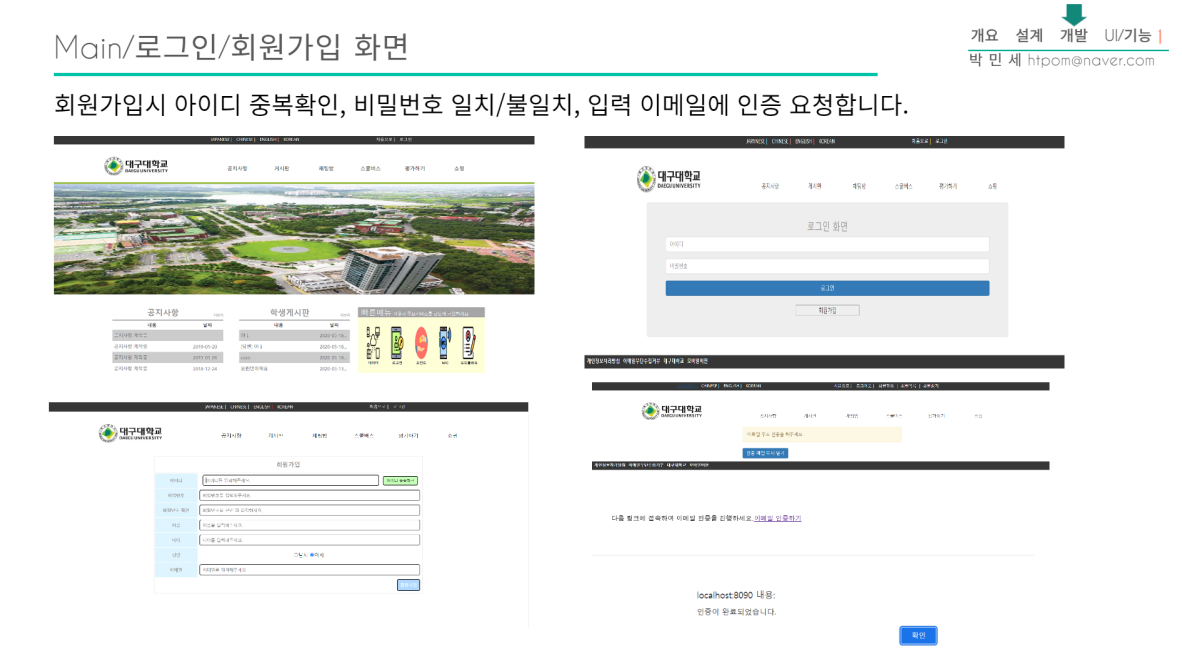Click the red donation icon in 빠른메뉴
This screenshot has width=1182, height=655.
point(421,342)
